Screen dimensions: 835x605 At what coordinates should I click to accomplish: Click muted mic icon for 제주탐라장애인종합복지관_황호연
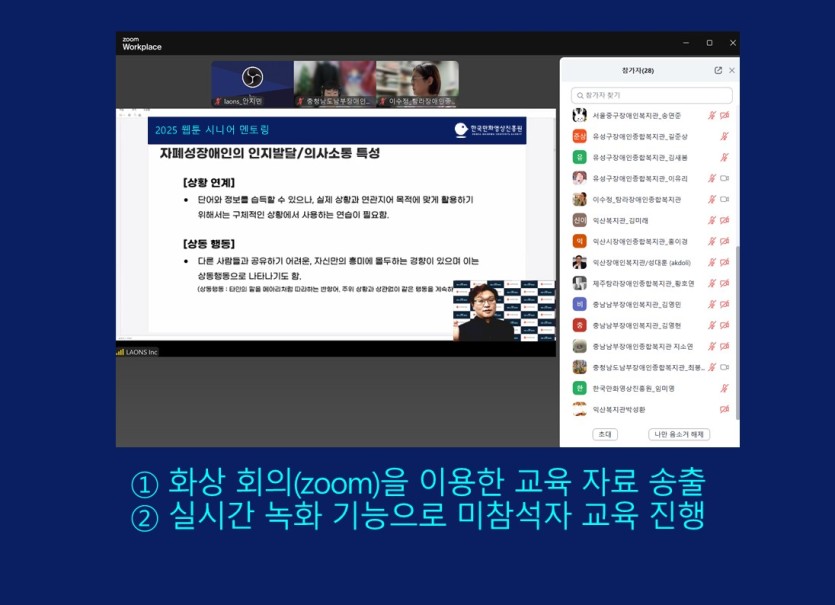click(x=712, y=283)
